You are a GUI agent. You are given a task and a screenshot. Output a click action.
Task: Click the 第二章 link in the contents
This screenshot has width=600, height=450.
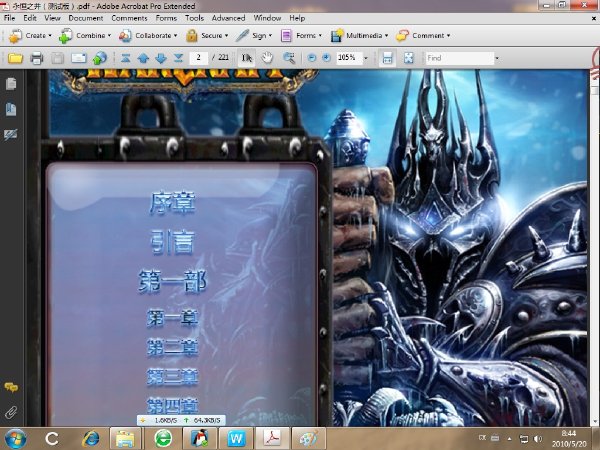click(x=173, y=347)
